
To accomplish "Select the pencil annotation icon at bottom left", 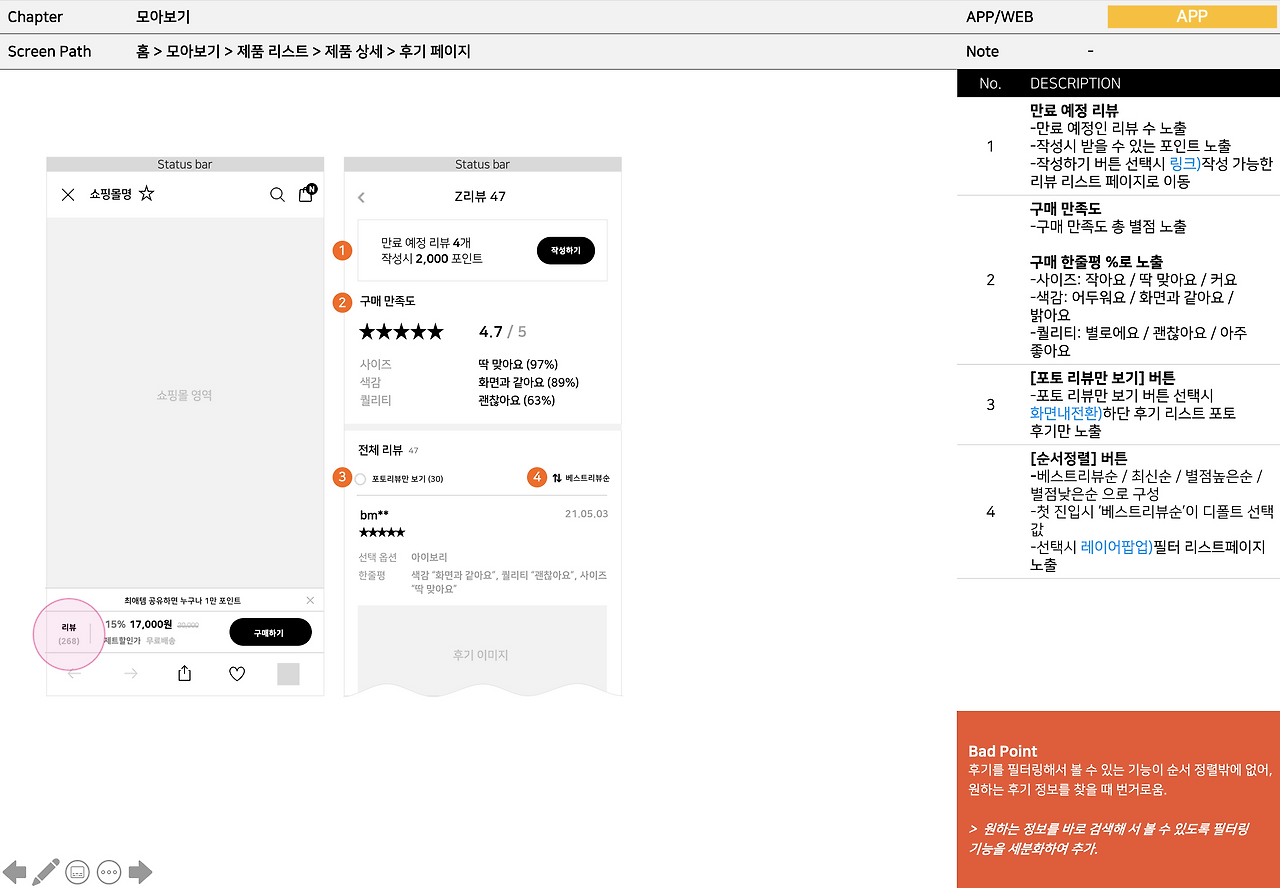I will [45, 871].
